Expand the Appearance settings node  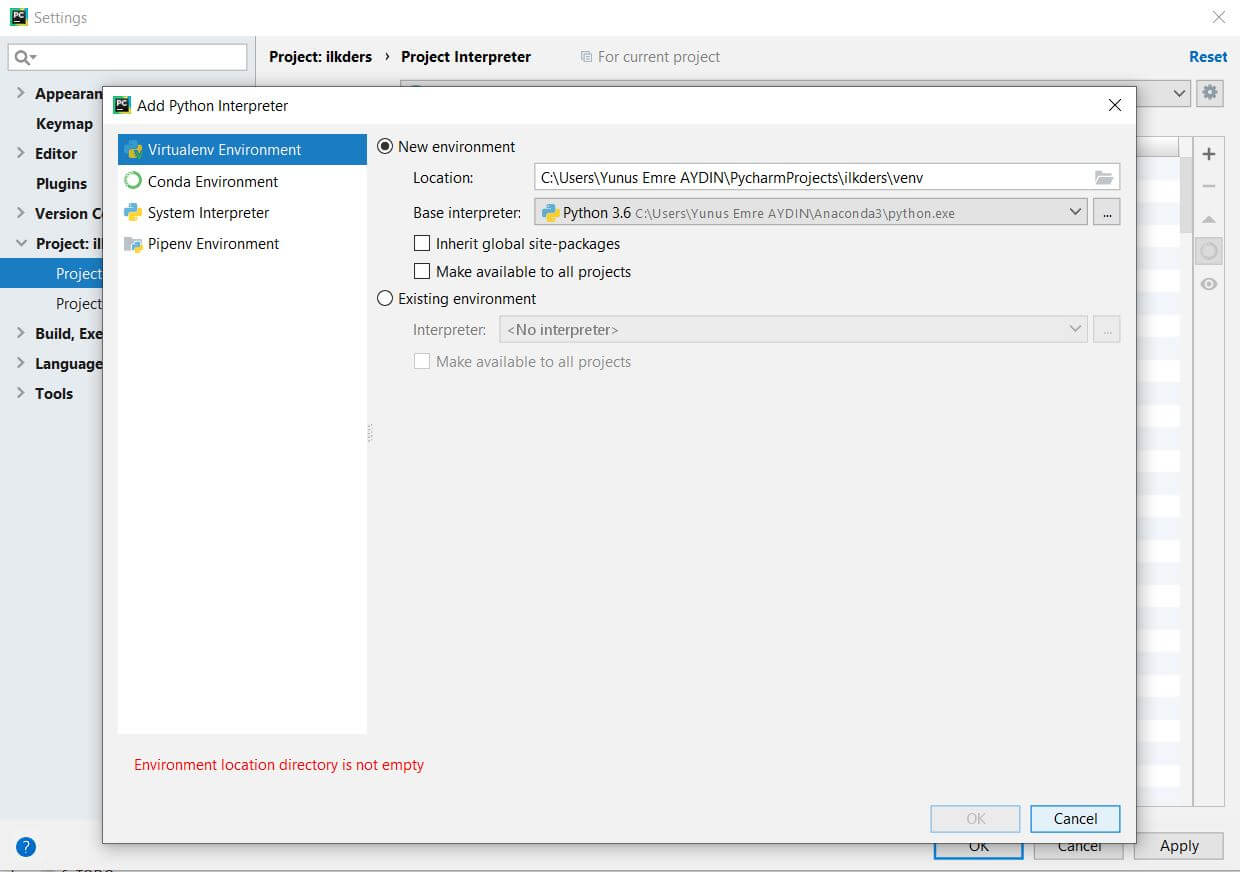21,93
